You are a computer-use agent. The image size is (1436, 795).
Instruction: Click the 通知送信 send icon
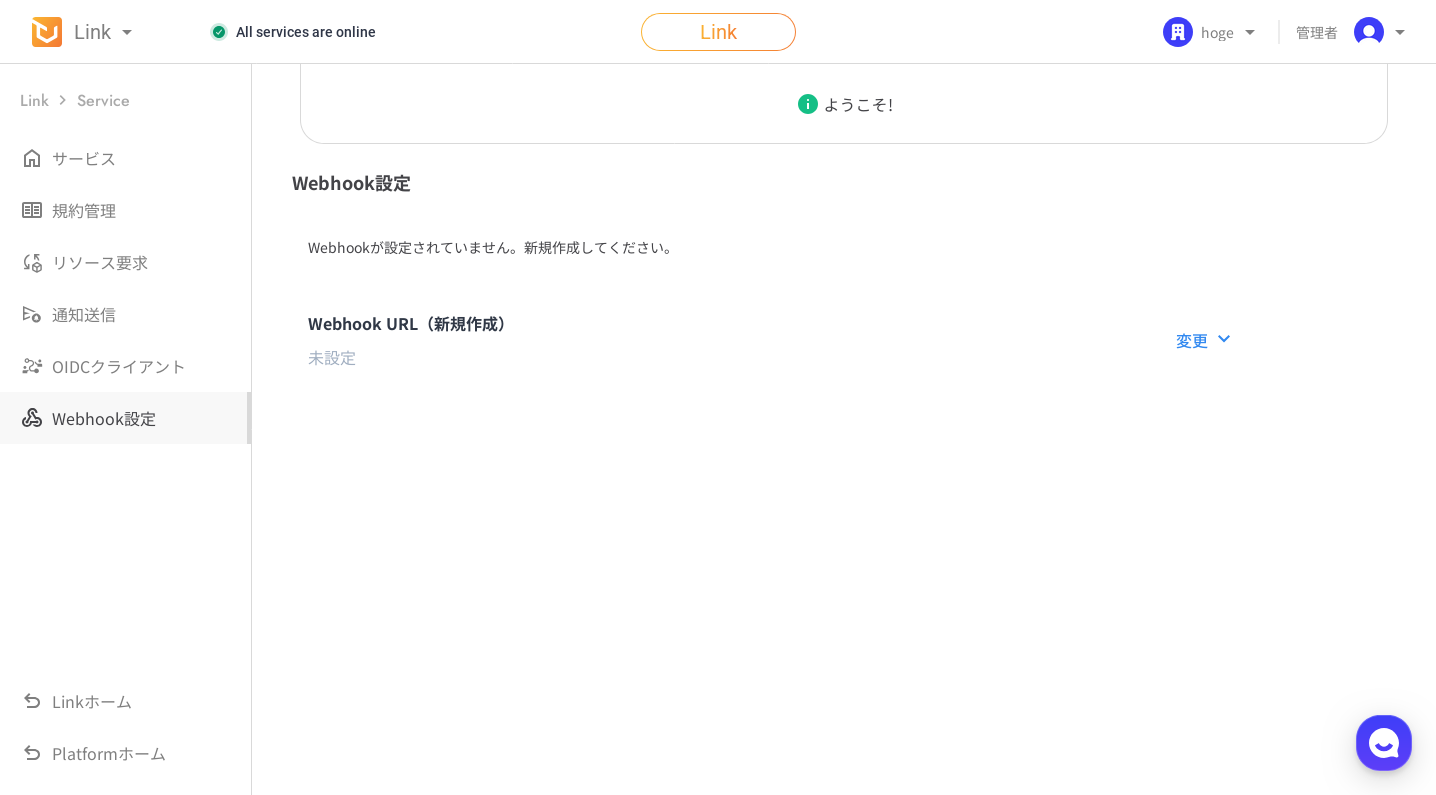pos(32,314)
